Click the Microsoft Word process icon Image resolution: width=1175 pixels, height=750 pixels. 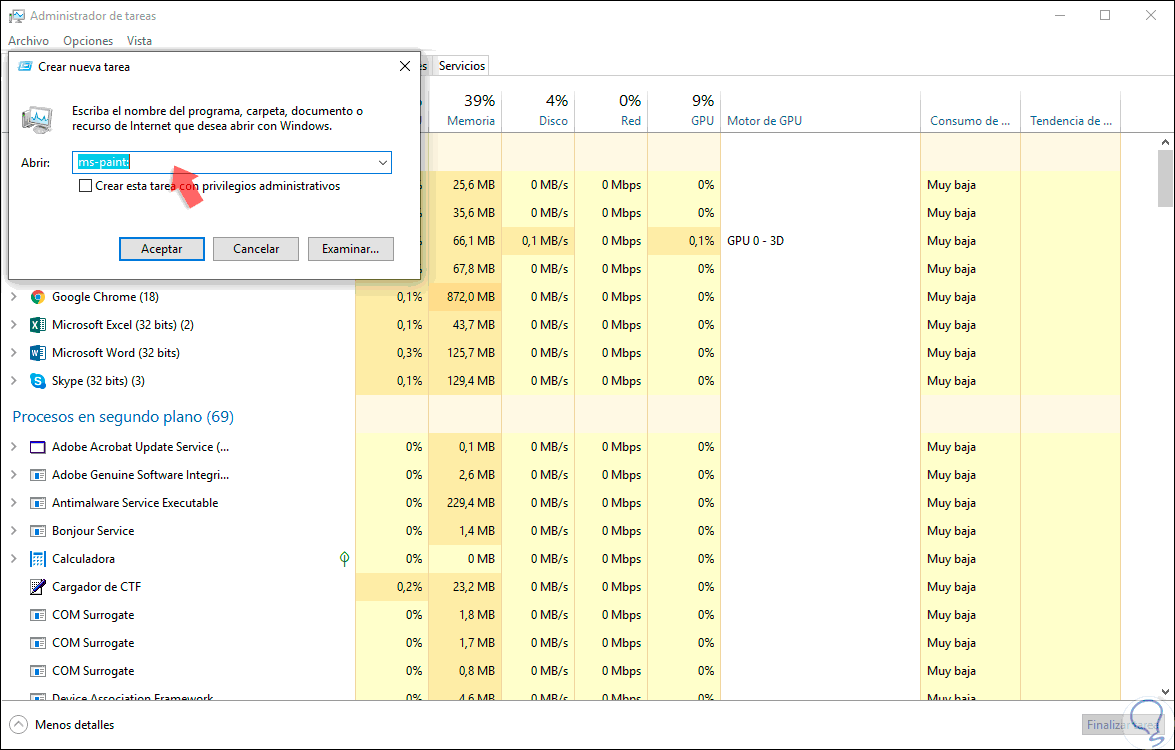pyautogui.click(x=38, y=353)
